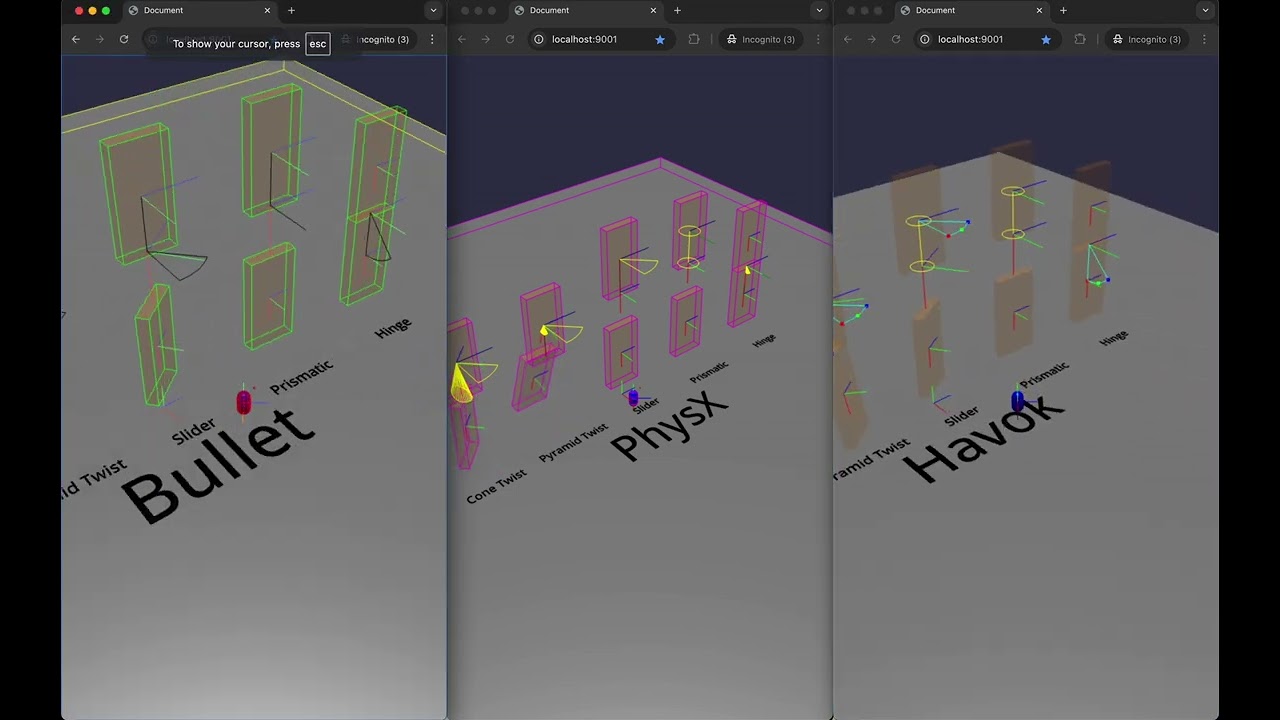The width and height of the screenshot is (1280, 720).
Task: Open a new tab in the Bullet window
Action: coord(291,10)
